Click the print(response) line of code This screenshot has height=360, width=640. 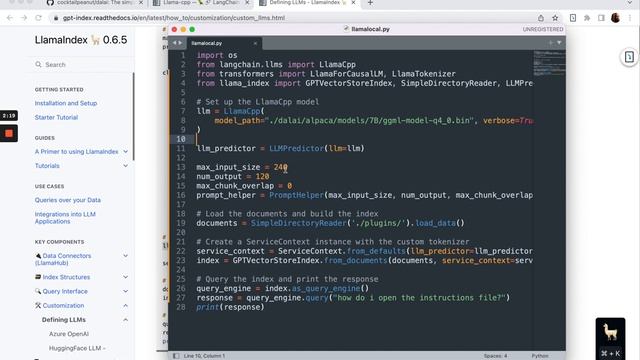click(x=230, y=307)
